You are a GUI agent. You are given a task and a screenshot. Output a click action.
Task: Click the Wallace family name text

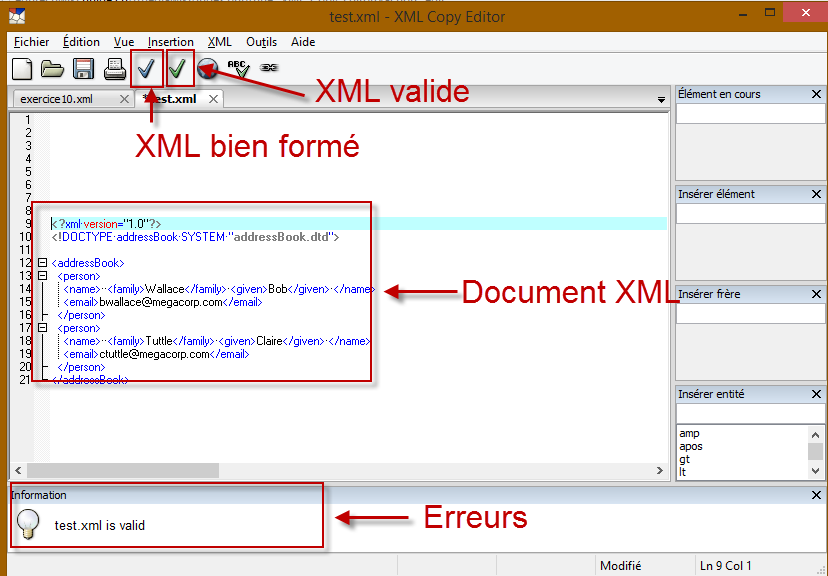(164, 289)
